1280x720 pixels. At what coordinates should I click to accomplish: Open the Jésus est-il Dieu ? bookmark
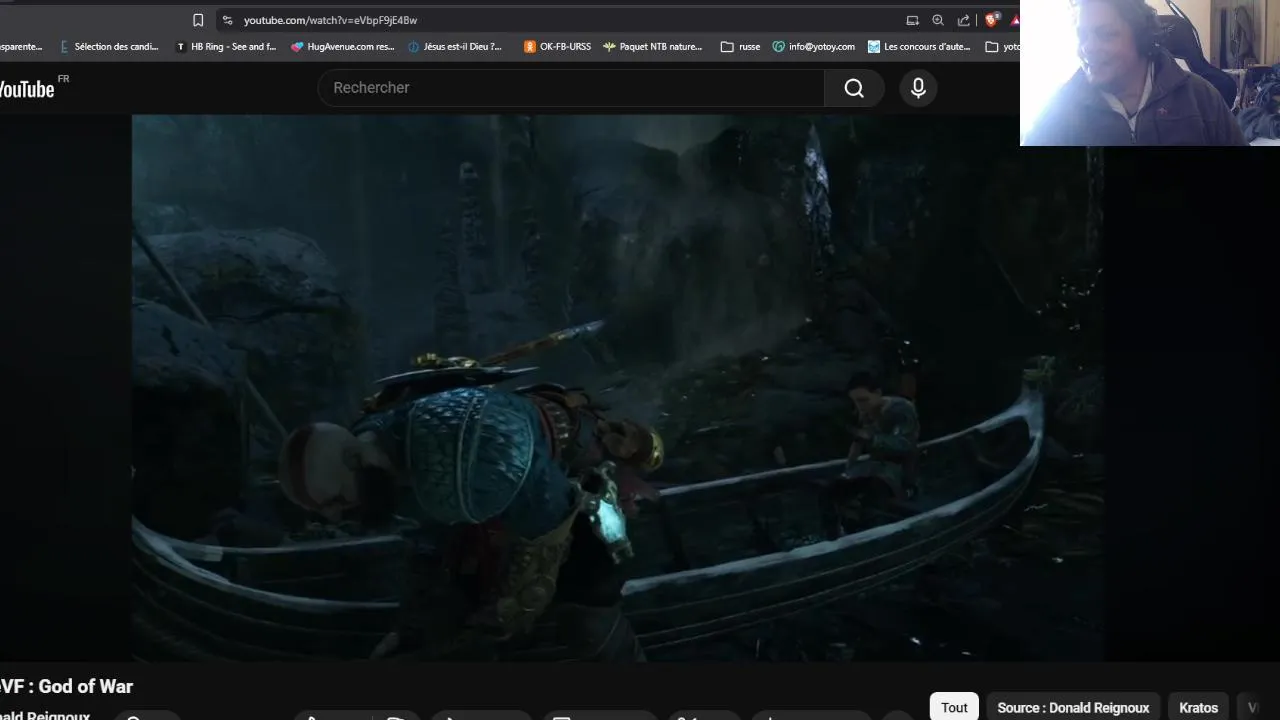coord(455,46)
